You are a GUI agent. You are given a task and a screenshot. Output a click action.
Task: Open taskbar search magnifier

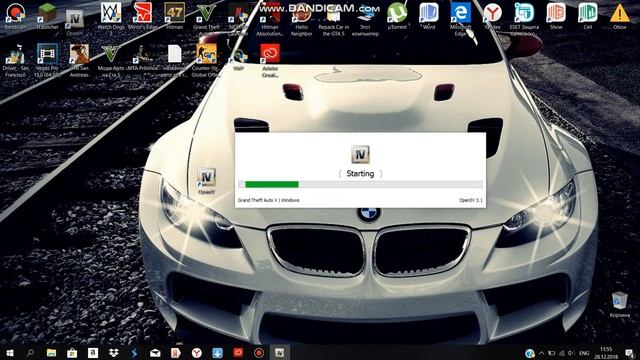[30, 353]
